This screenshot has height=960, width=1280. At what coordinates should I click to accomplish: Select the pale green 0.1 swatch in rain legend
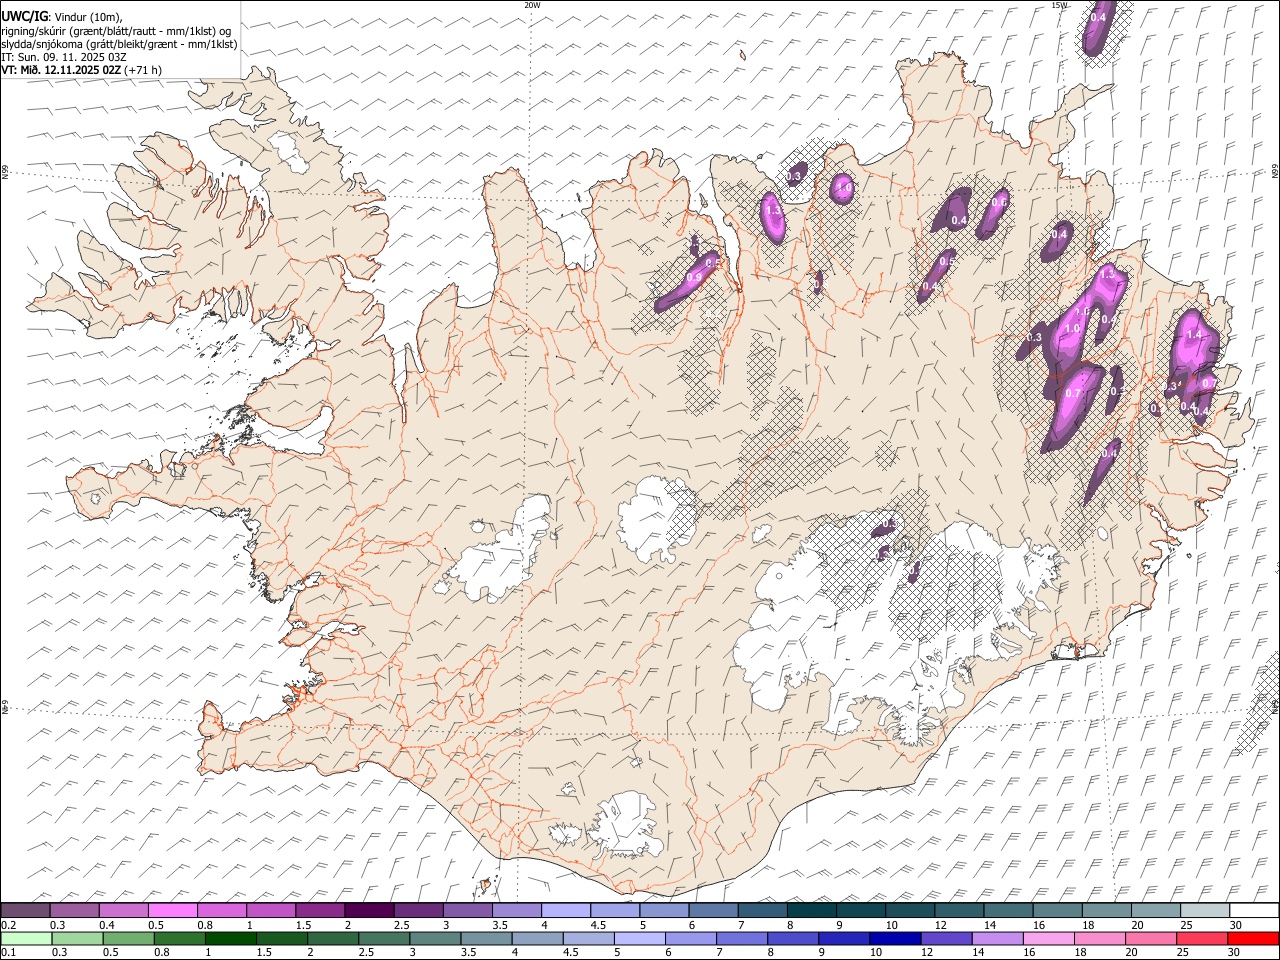pos(25,938)
